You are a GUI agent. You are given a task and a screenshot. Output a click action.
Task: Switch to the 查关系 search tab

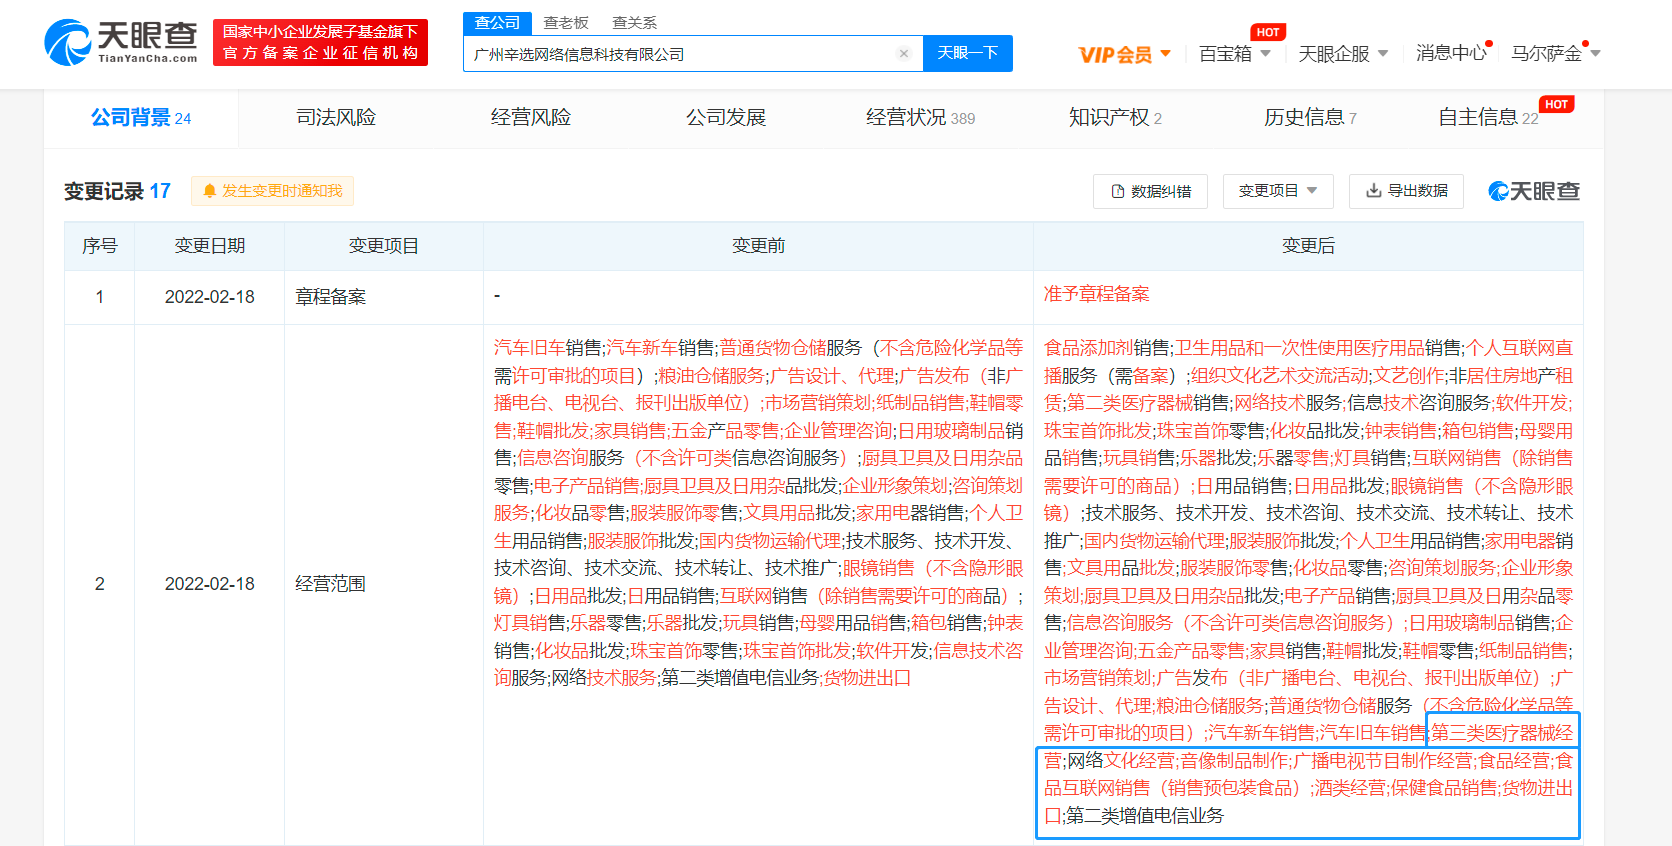(634, 22)
